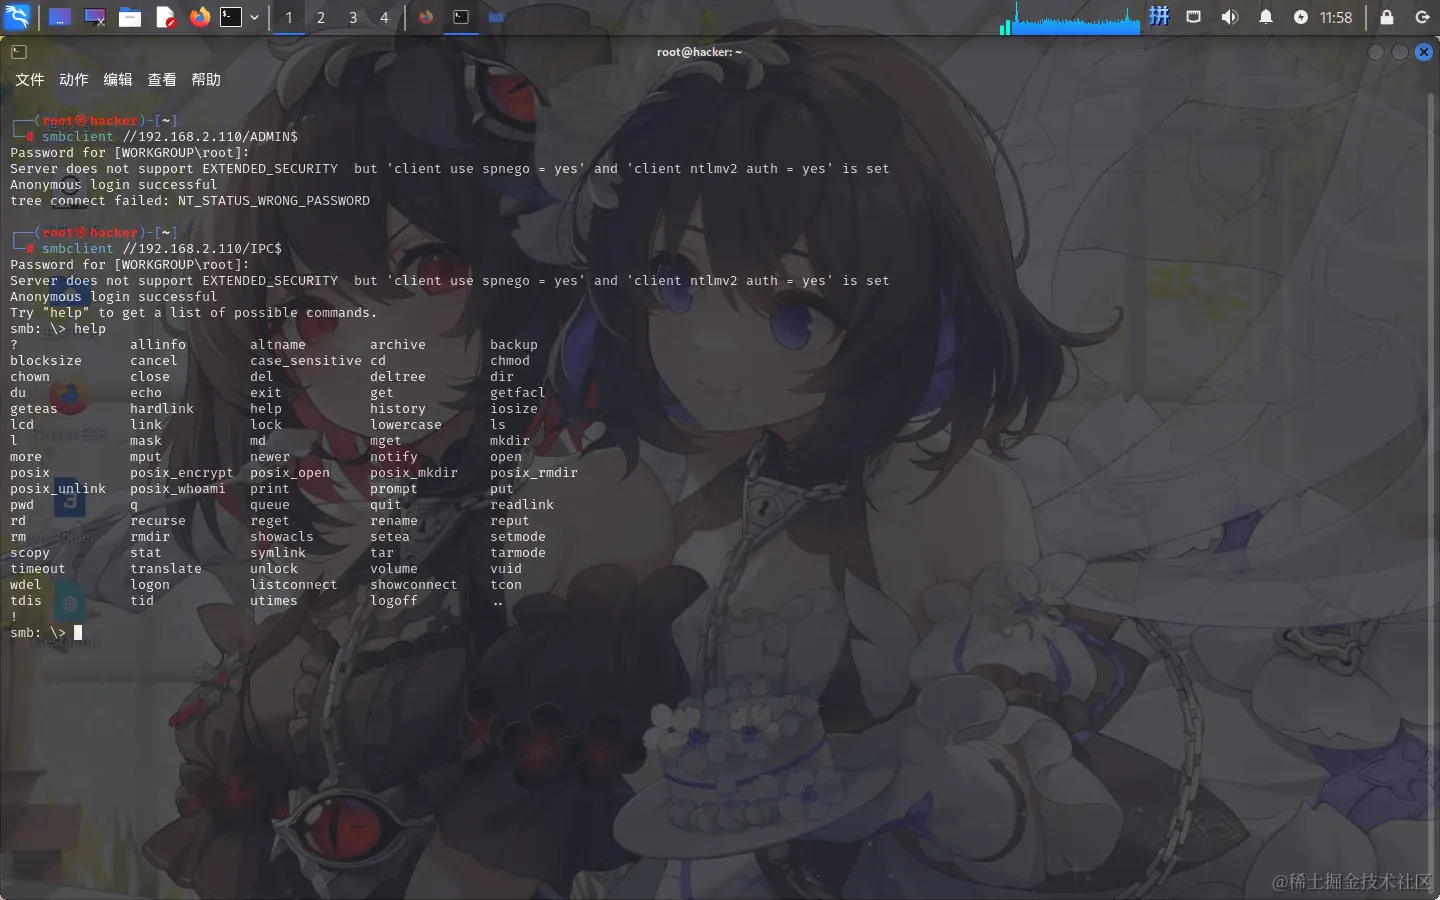
Task: Open the volume control icon
Action: pos(1230,17)
